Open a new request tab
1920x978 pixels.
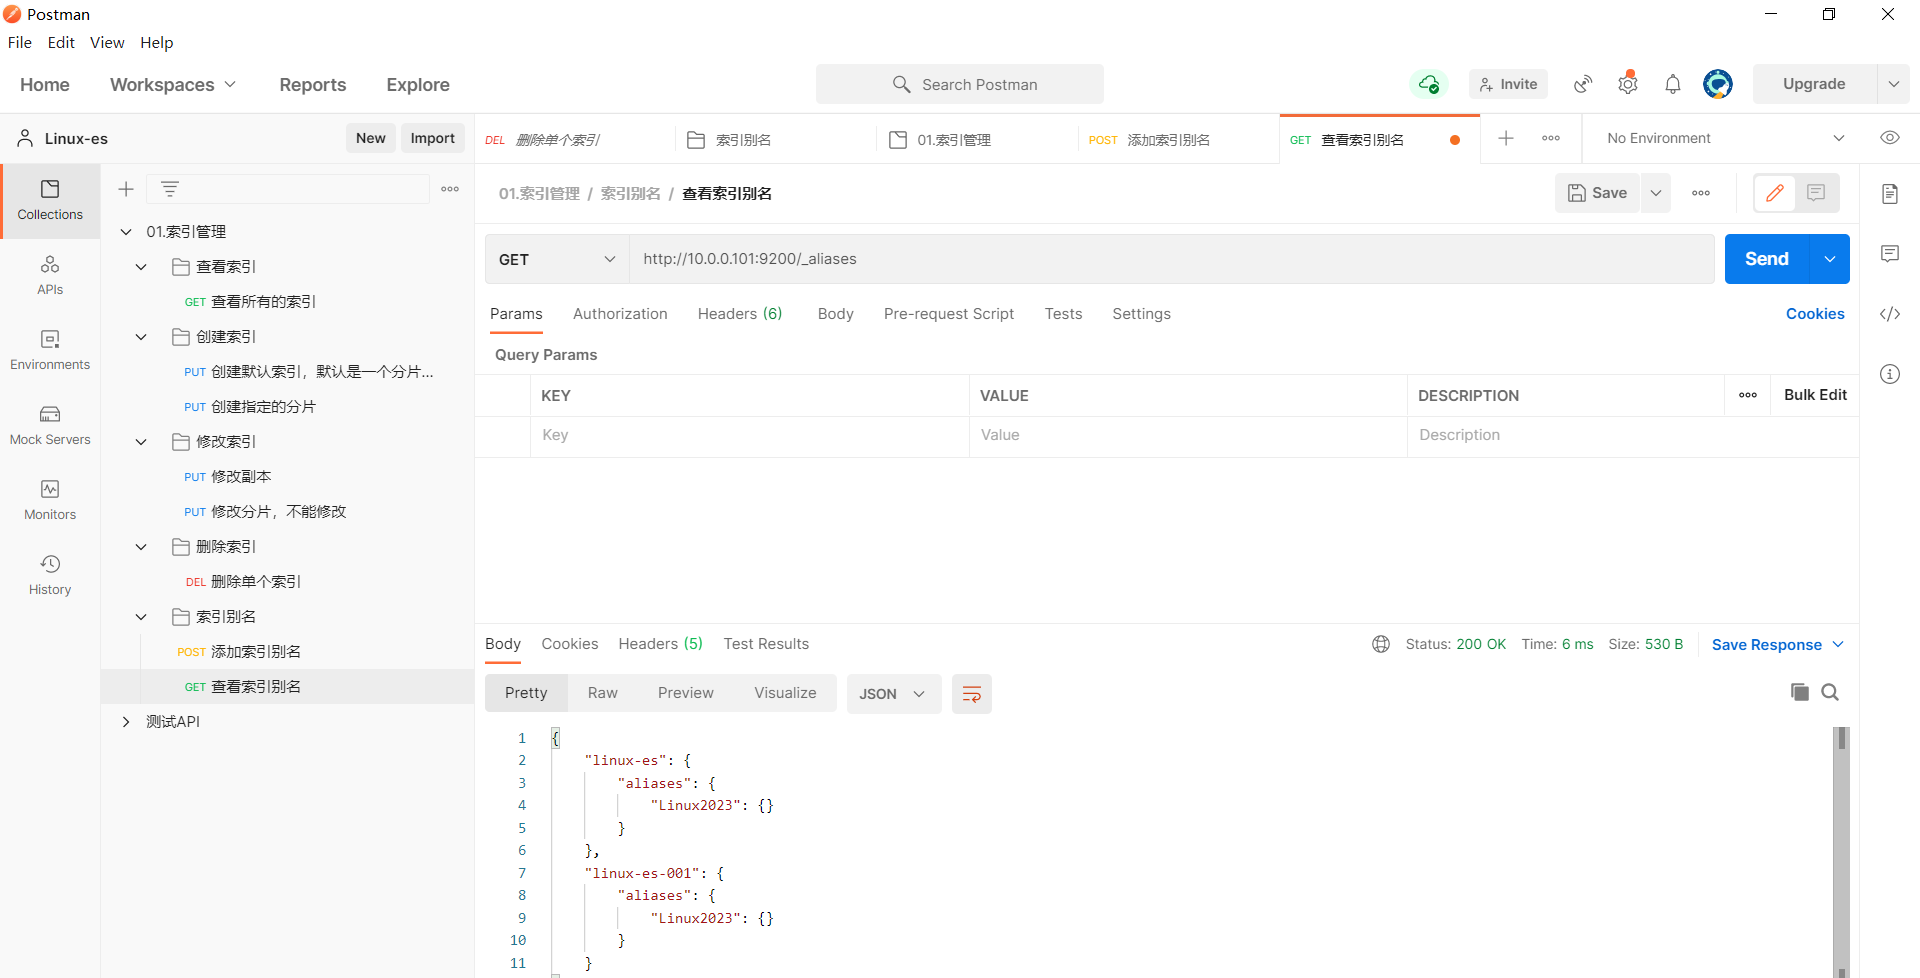1506,138
